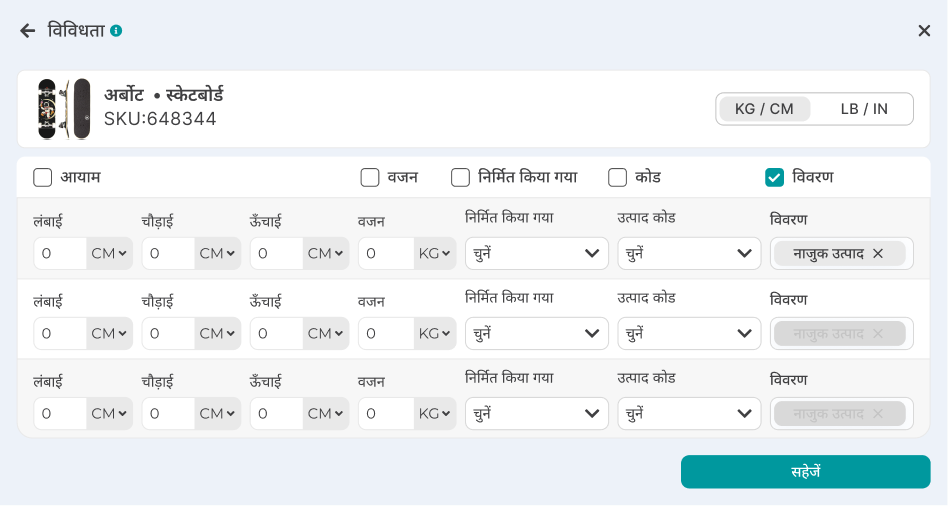This screenshot has width=948, height=506.
Task: Click the info icon next to विविधता
Action: (116, 31)
